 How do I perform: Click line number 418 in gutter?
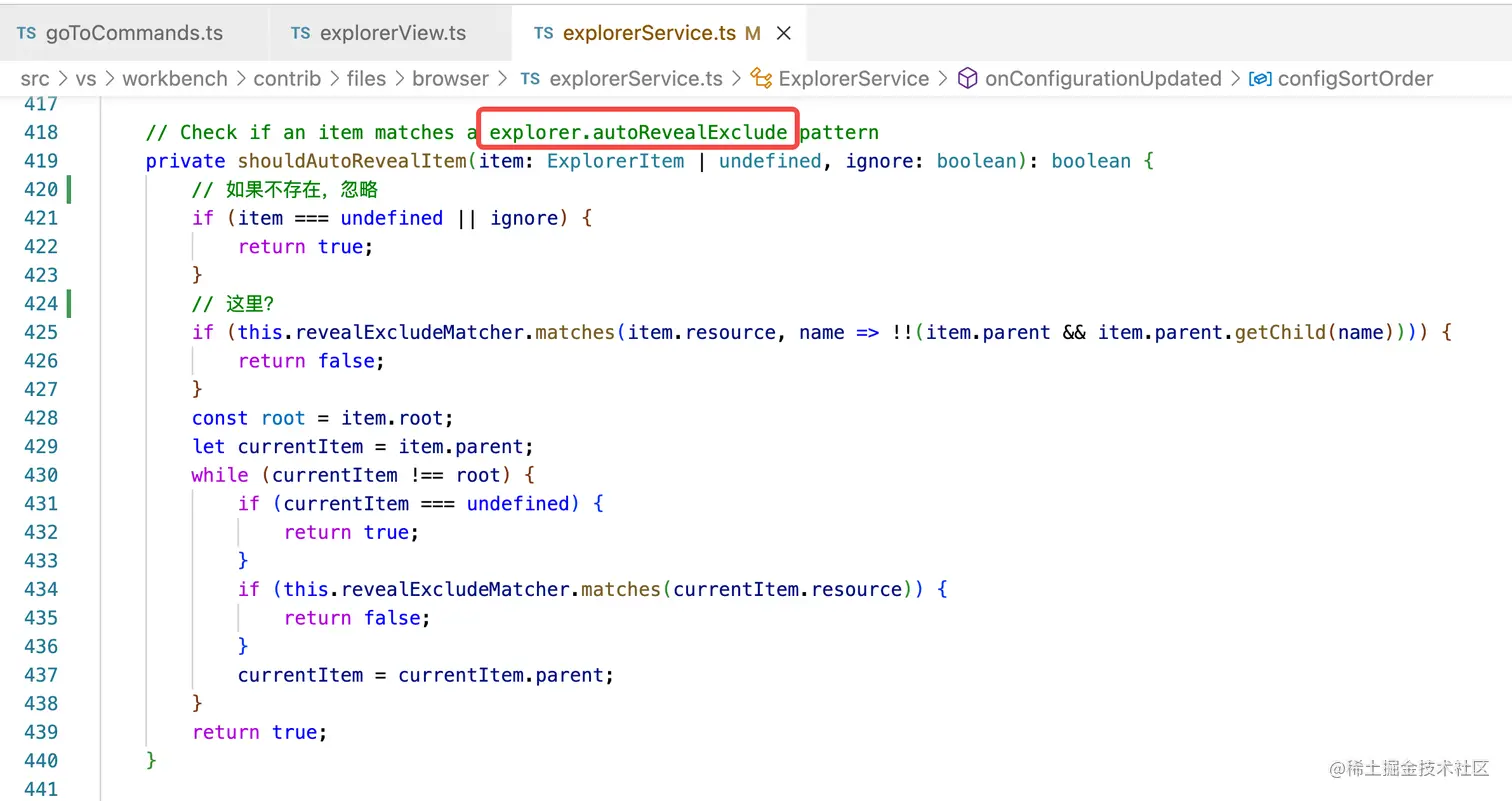point(40,132)
